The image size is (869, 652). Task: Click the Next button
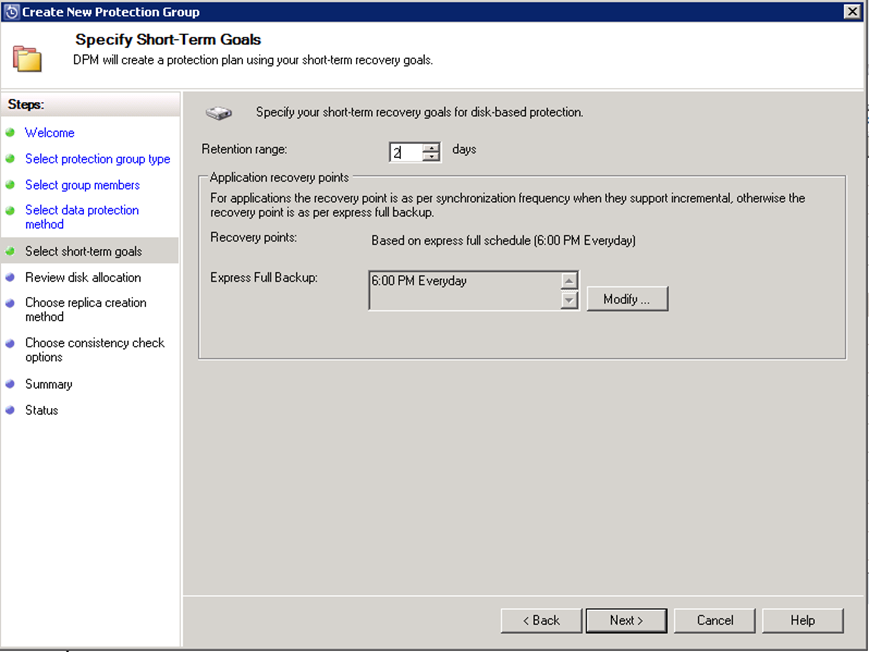pos(626,620)
